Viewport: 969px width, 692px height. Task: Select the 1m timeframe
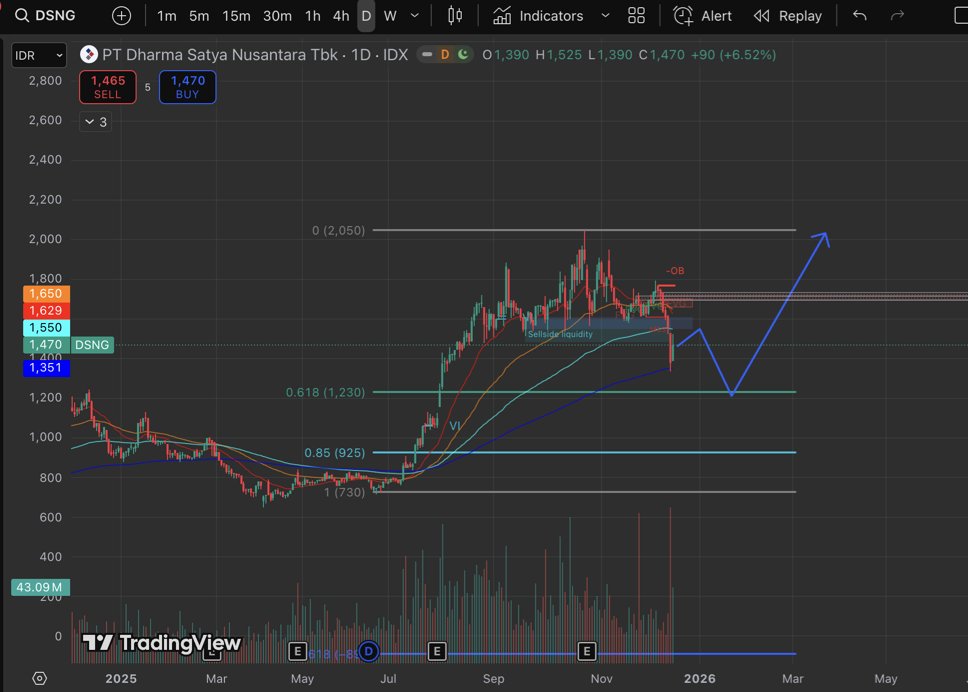point(166,15)
